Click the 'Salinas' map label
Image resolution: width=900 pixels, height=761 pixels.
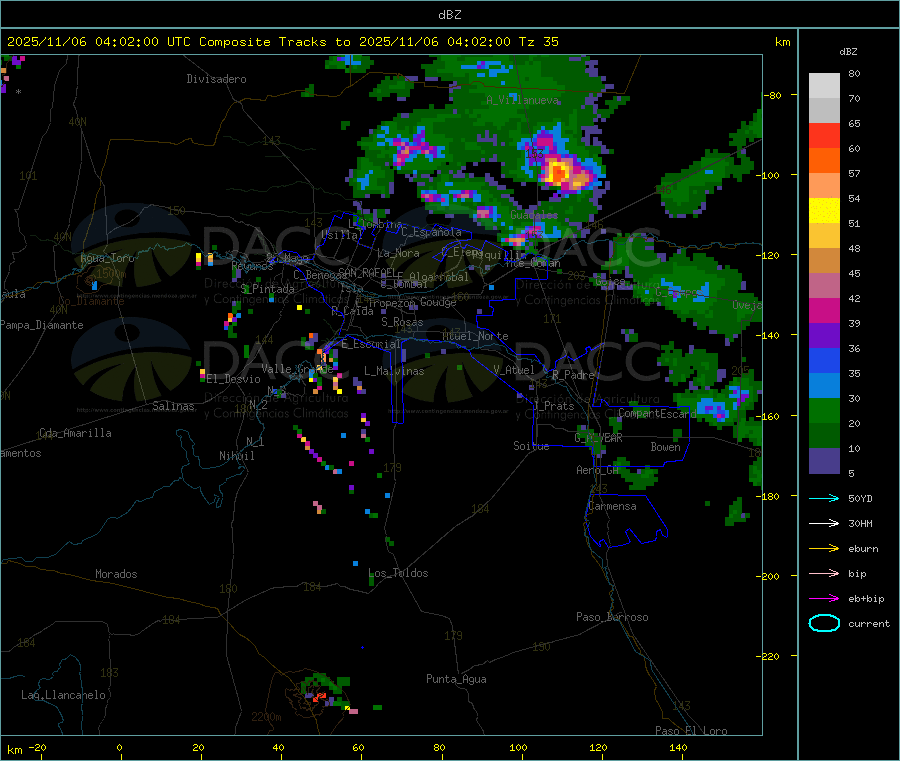pyautogui.click(x=173, y=406)
